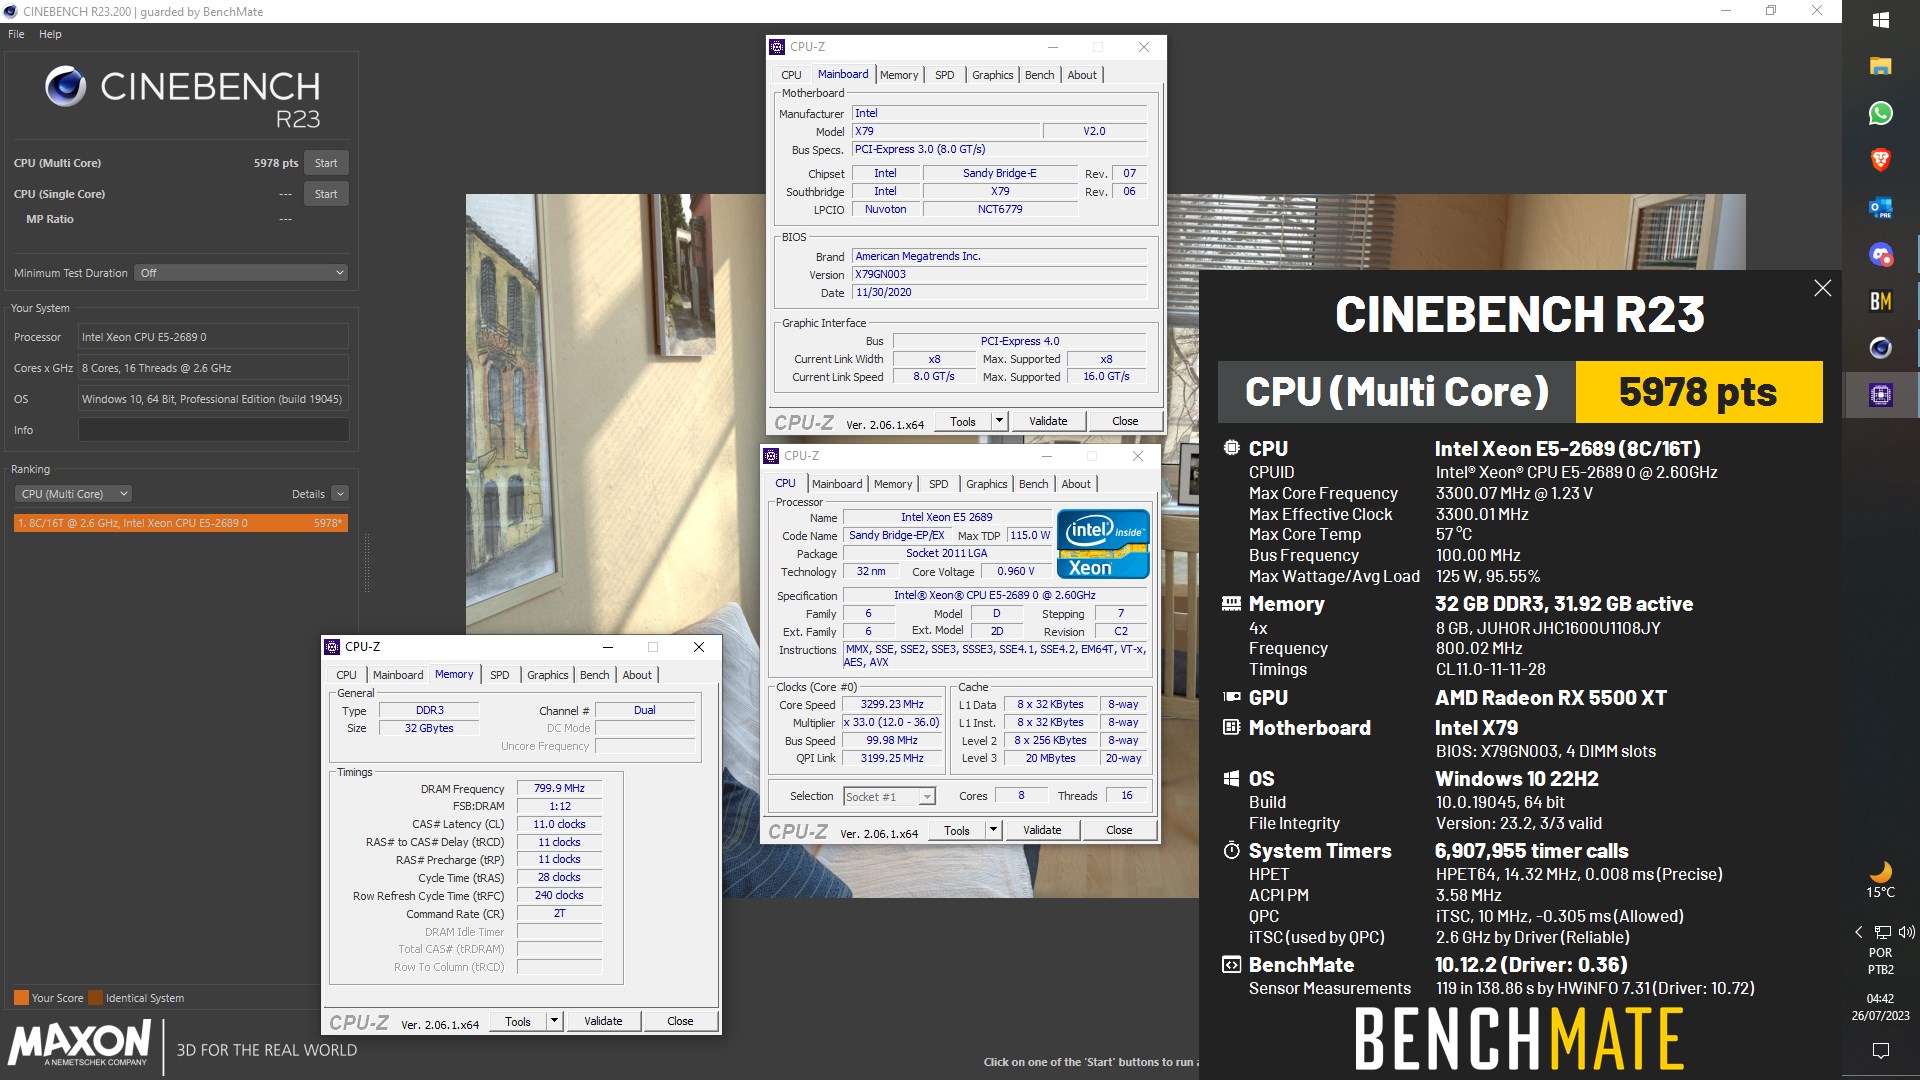Click the Intel Xeon logo in CPU-Z
1920x1080 pixels.
1103,544
